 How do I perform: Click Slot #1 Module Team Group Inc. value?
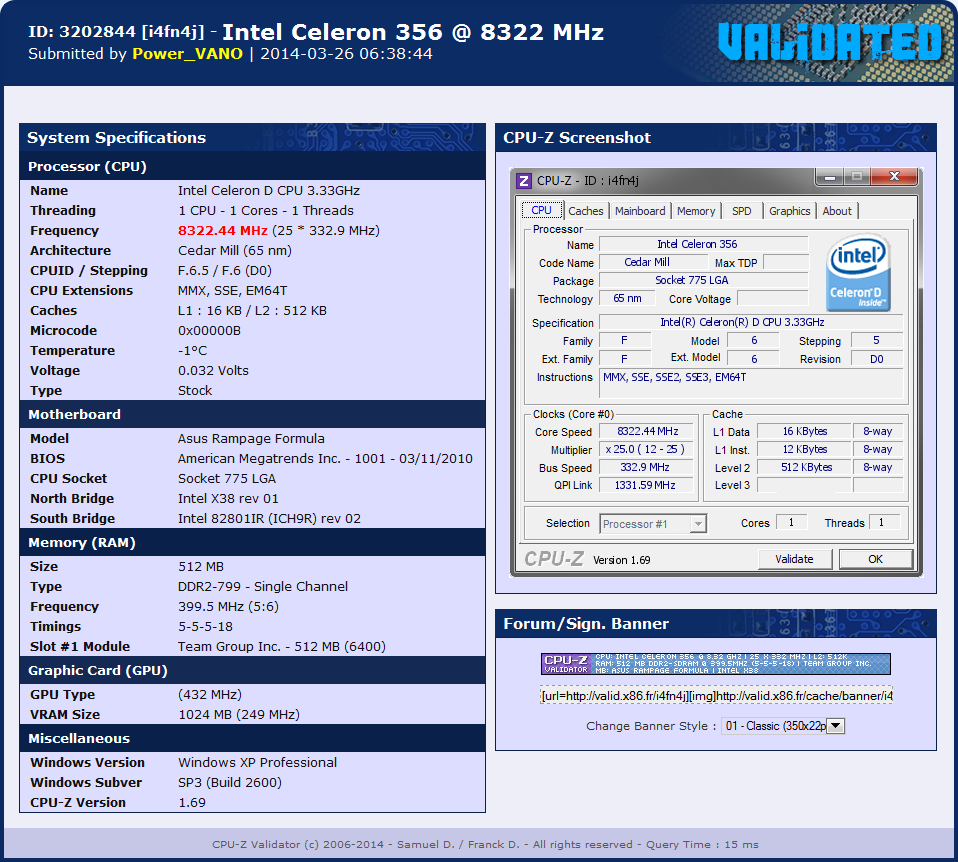(282, 646)
